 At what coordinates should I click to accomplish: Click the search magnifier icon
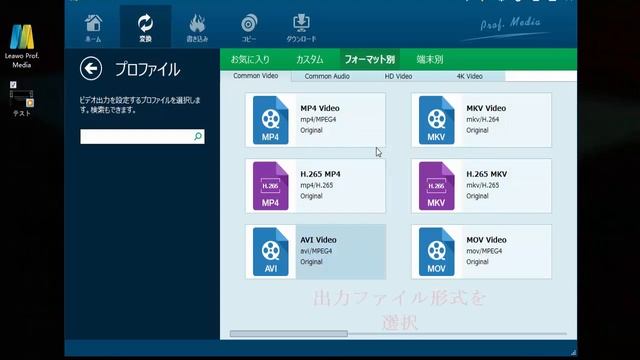click(198, 136)
